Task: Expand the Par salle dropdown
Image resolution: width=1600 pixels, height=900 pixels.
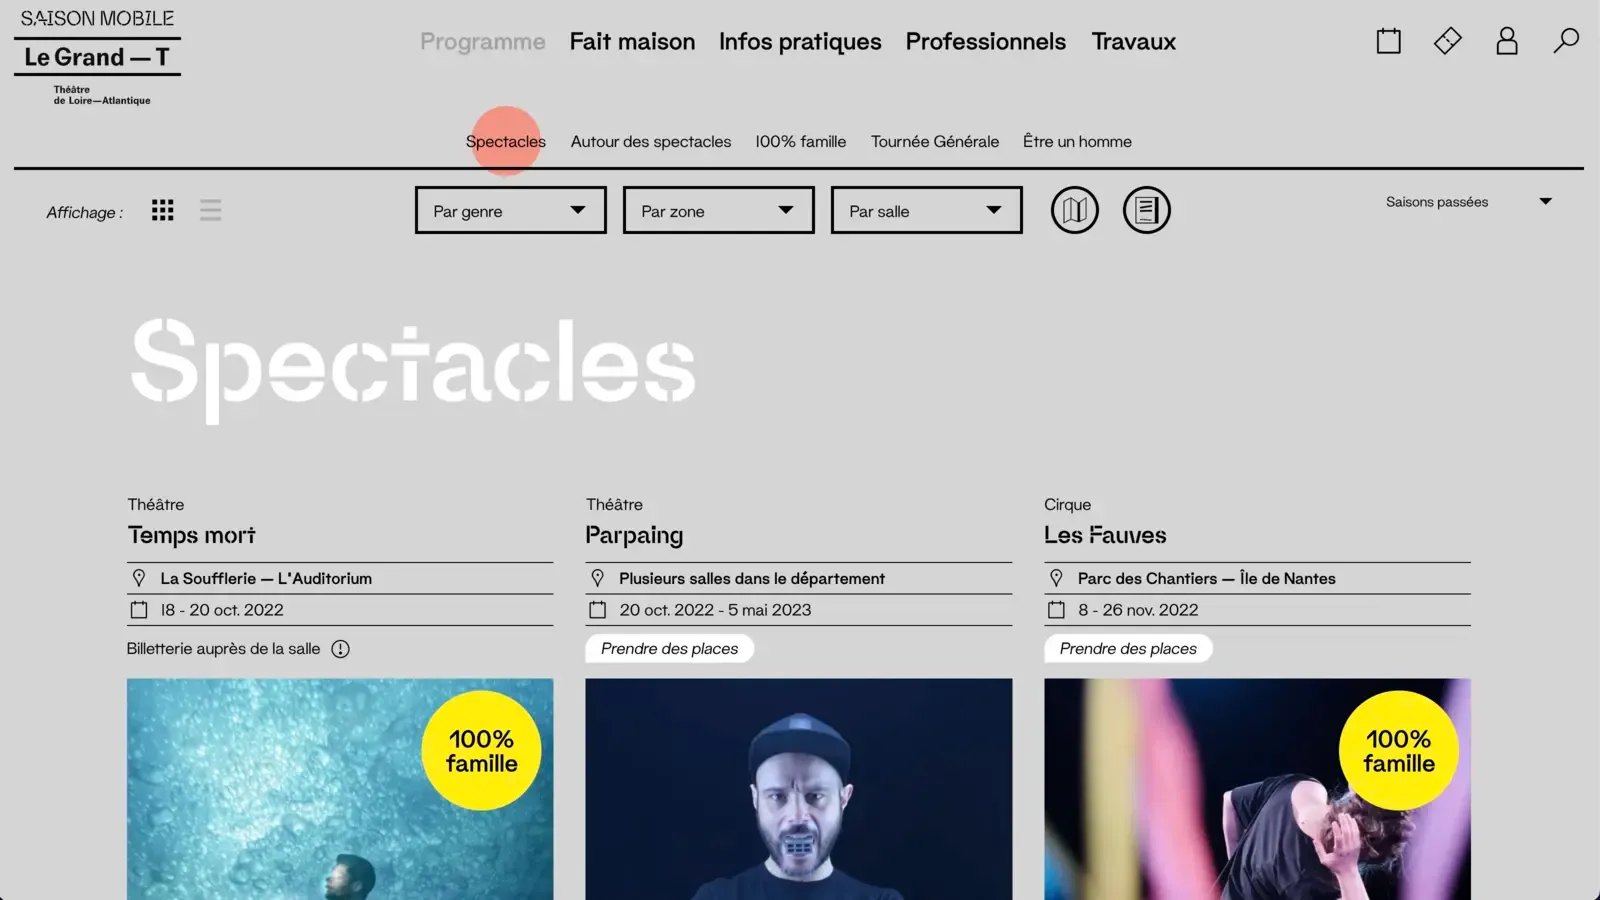Action: click(927, 210)
